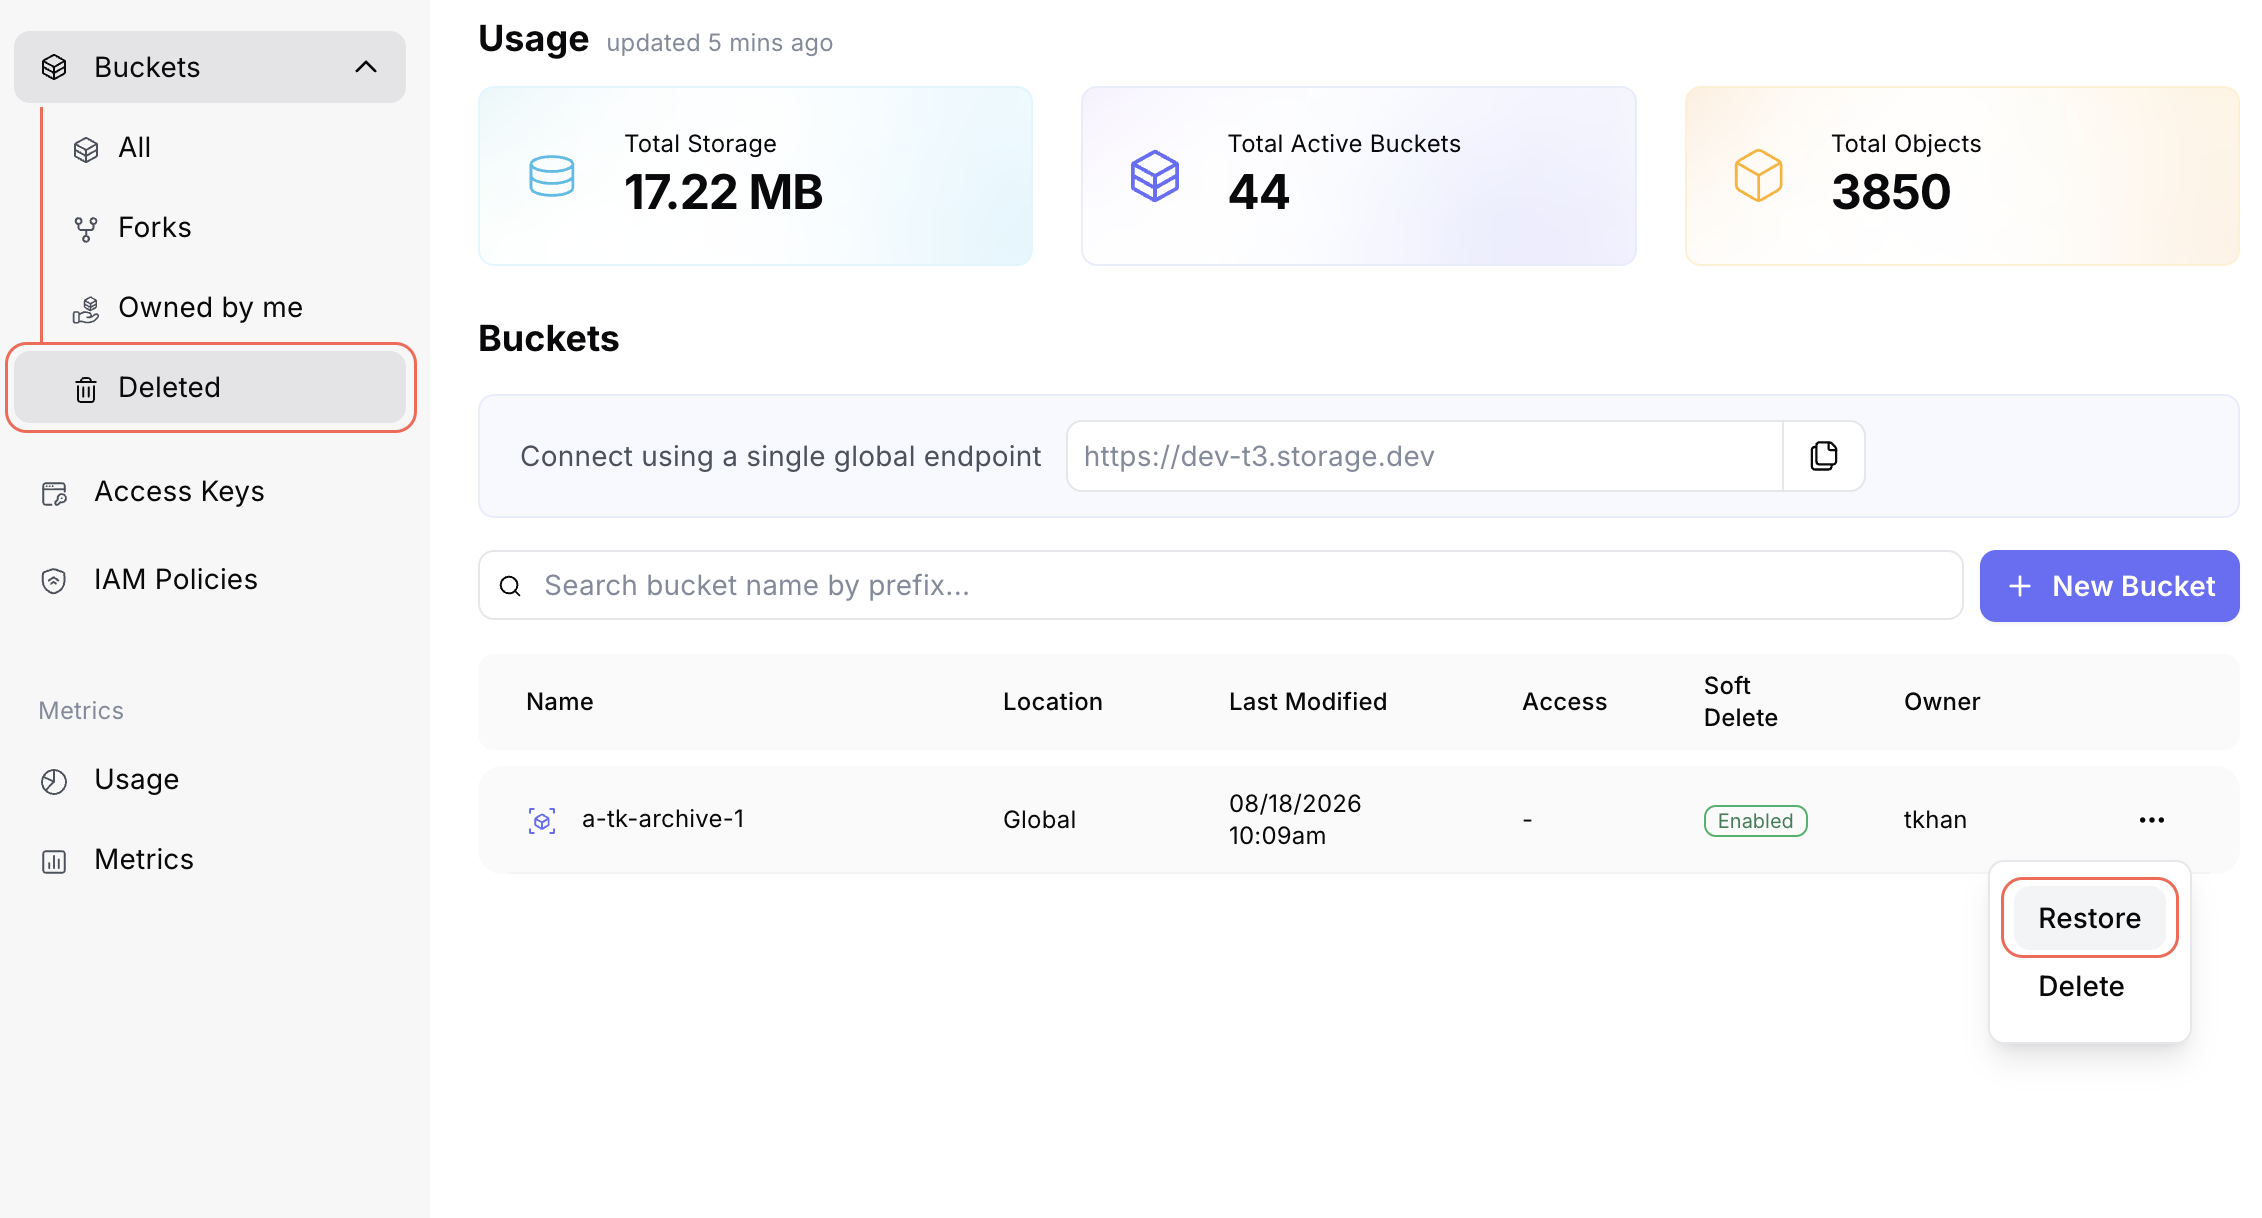Click the 44 active buckets value
Screen dimensions: 2262x1218
[1259, 192]
